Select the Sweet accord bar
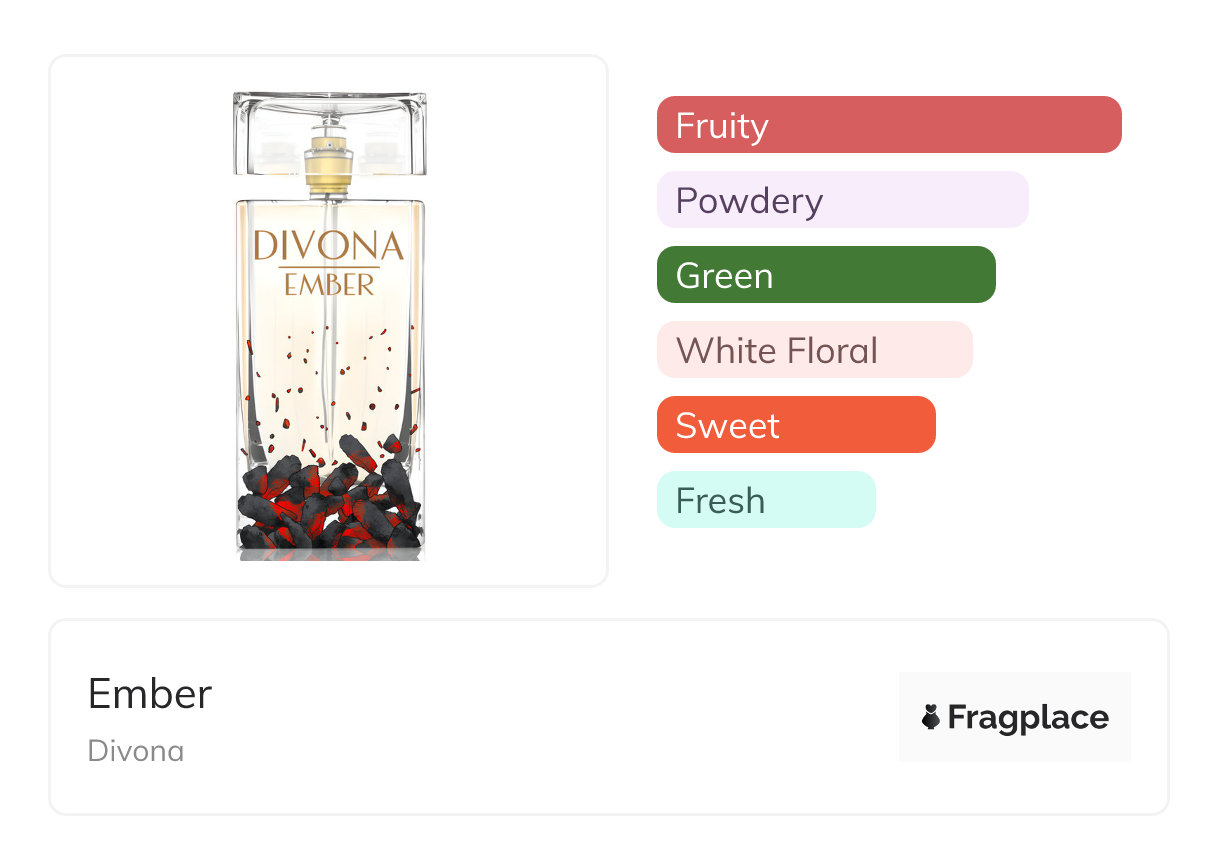The image size is (1218, 864). (796, 425)
